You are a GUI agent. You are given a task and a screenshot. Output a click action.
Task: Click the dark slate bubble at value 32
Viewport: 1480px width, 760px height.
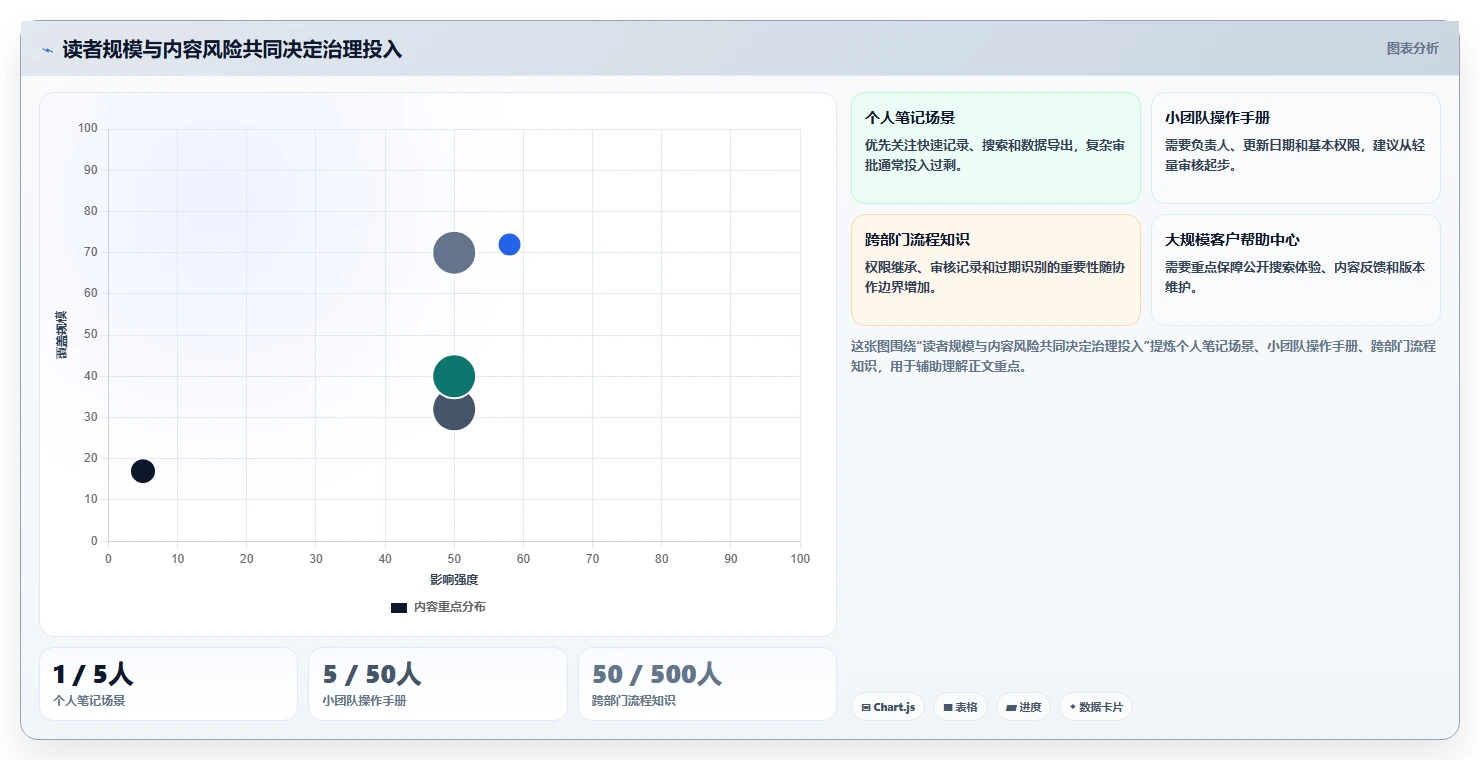pos(454,412)
